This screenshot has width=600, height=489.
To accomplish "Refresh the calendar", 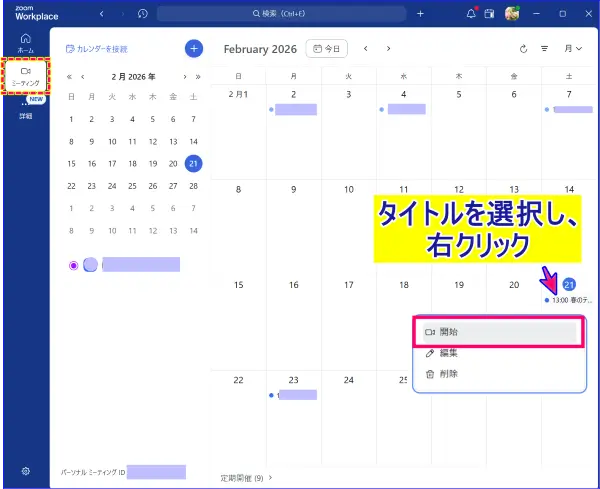I will coord(523,49).
